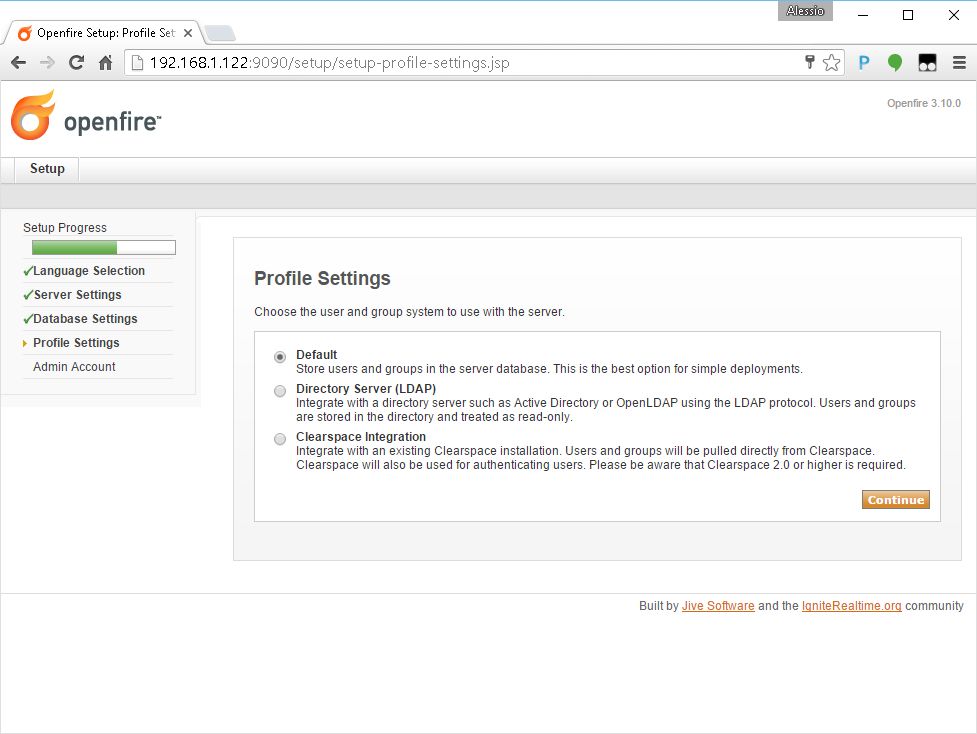Click the saved password key icon
Image resolution: width=977 pixels, height=734 pixels.
(x=810, y=63)
